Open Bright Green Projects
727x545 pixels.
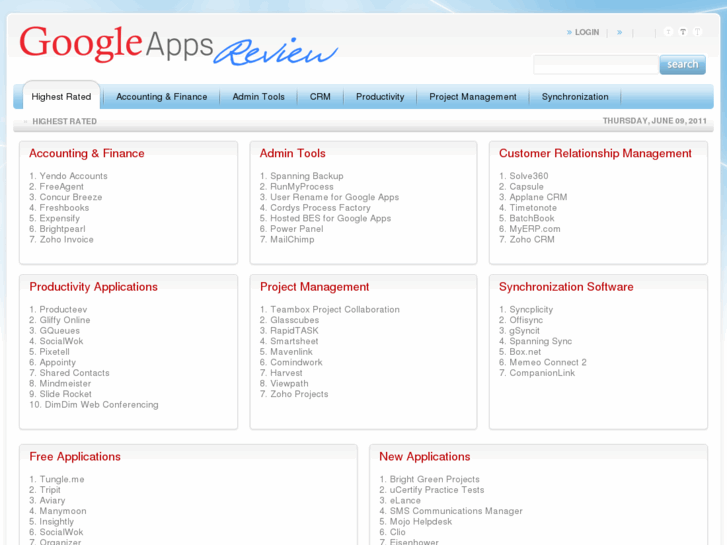pyautogui.click(x=434, y=479)
